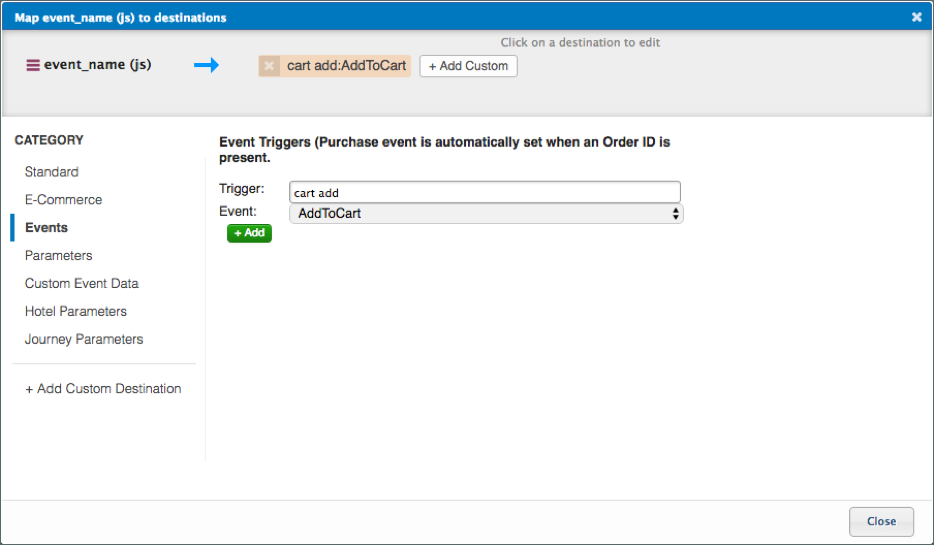934x545 pixels.
Task: Edit the cart add:AddToCart destination
Action: [x=346, y=66]
